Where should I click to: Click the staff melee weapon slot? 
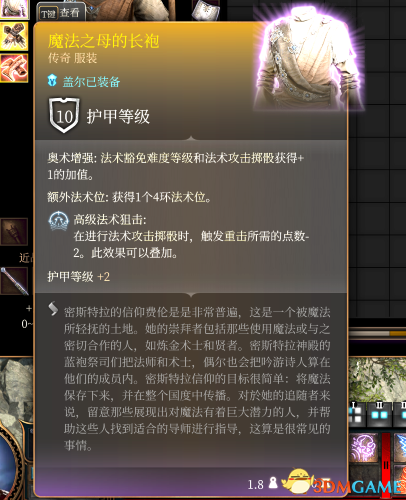[14, 281]
